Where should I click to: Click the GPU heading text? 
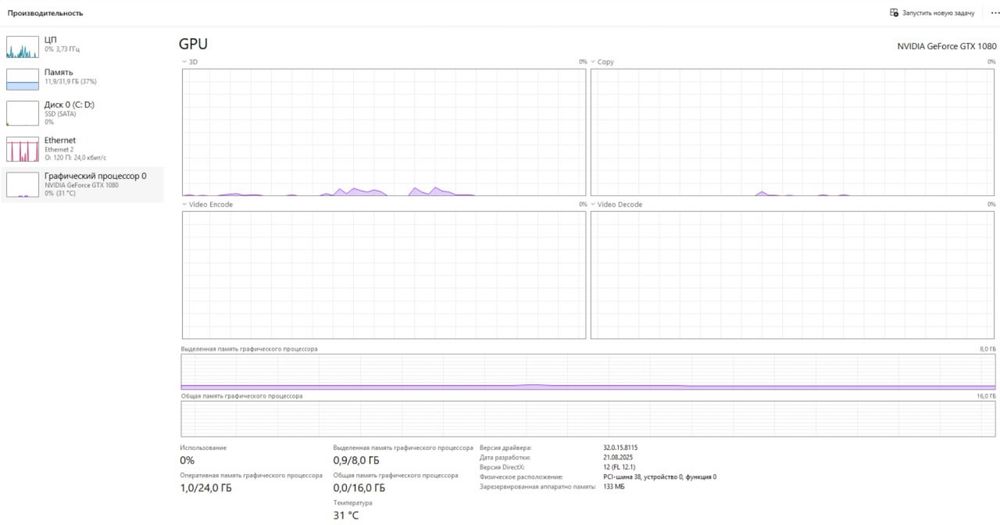(x=193, y=44)
